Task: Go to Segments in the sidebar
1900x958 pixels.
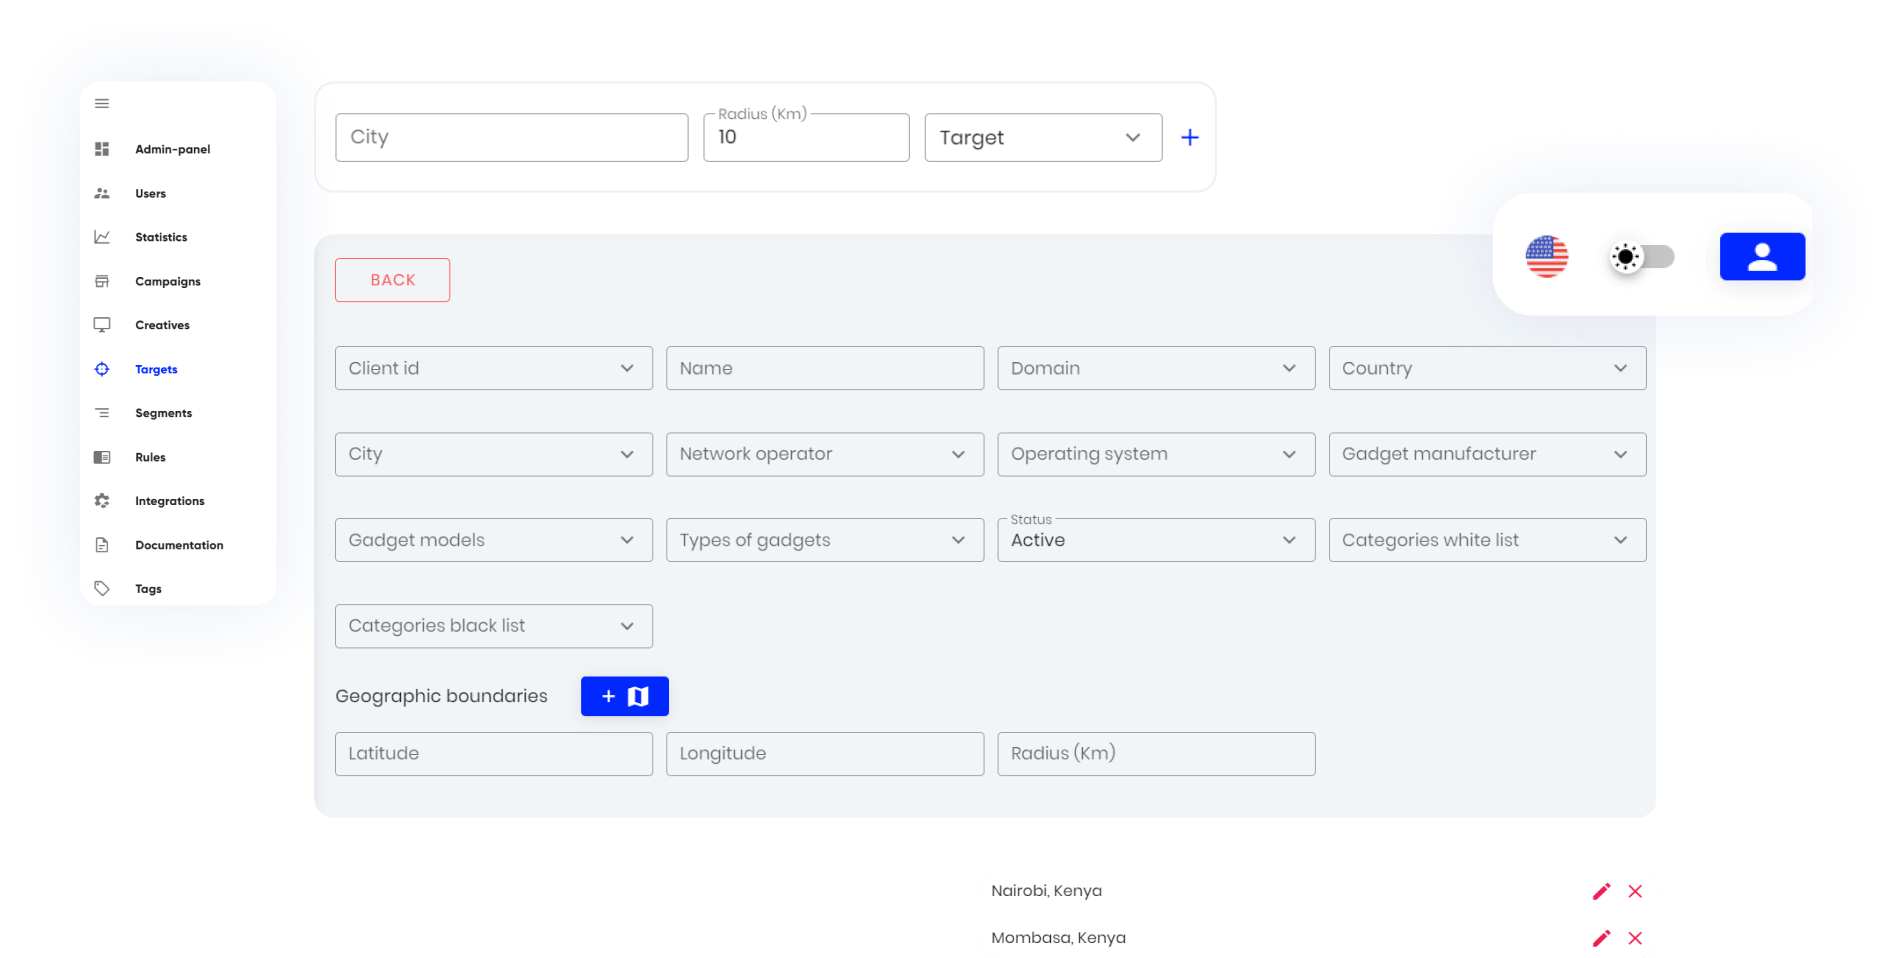Action: 163,413
